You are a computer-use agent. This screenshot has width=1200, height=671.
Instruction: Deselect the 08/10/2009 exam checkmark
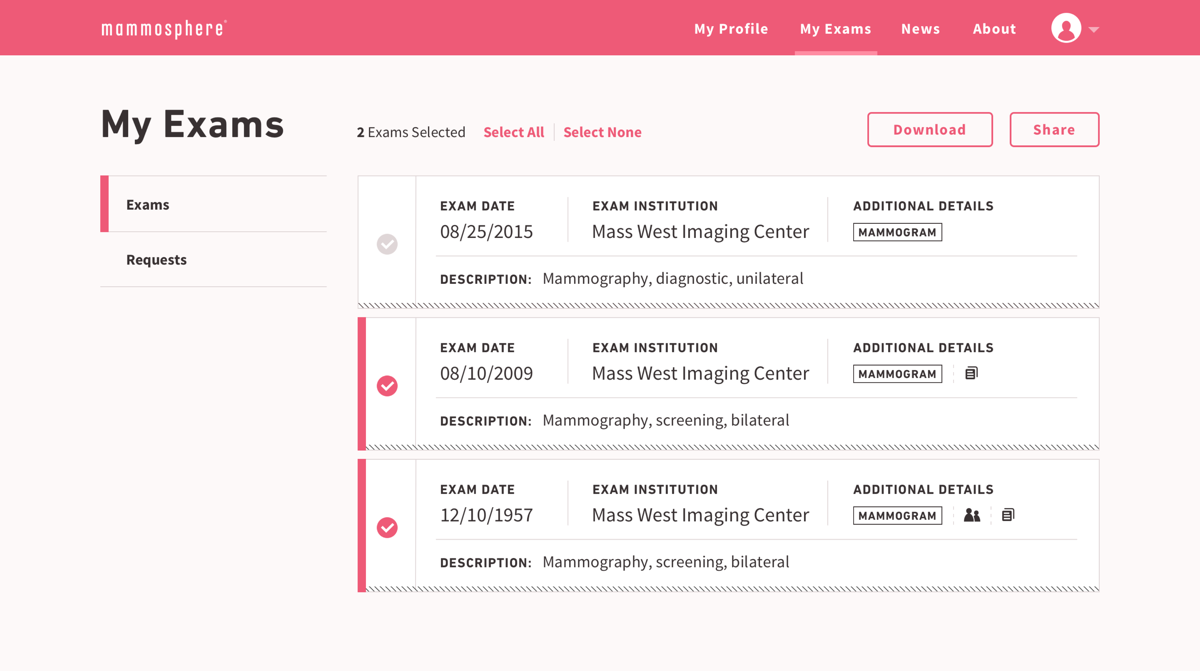(387, 386)
